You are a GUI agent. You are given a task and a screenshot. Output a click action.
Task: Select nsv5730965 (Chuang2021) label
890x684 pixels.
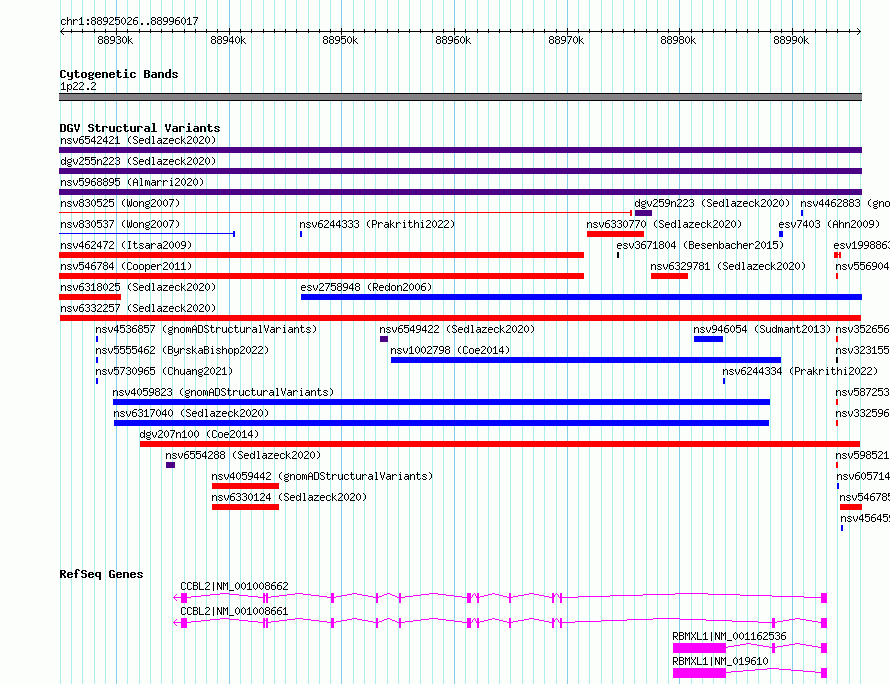click(164, 371)
